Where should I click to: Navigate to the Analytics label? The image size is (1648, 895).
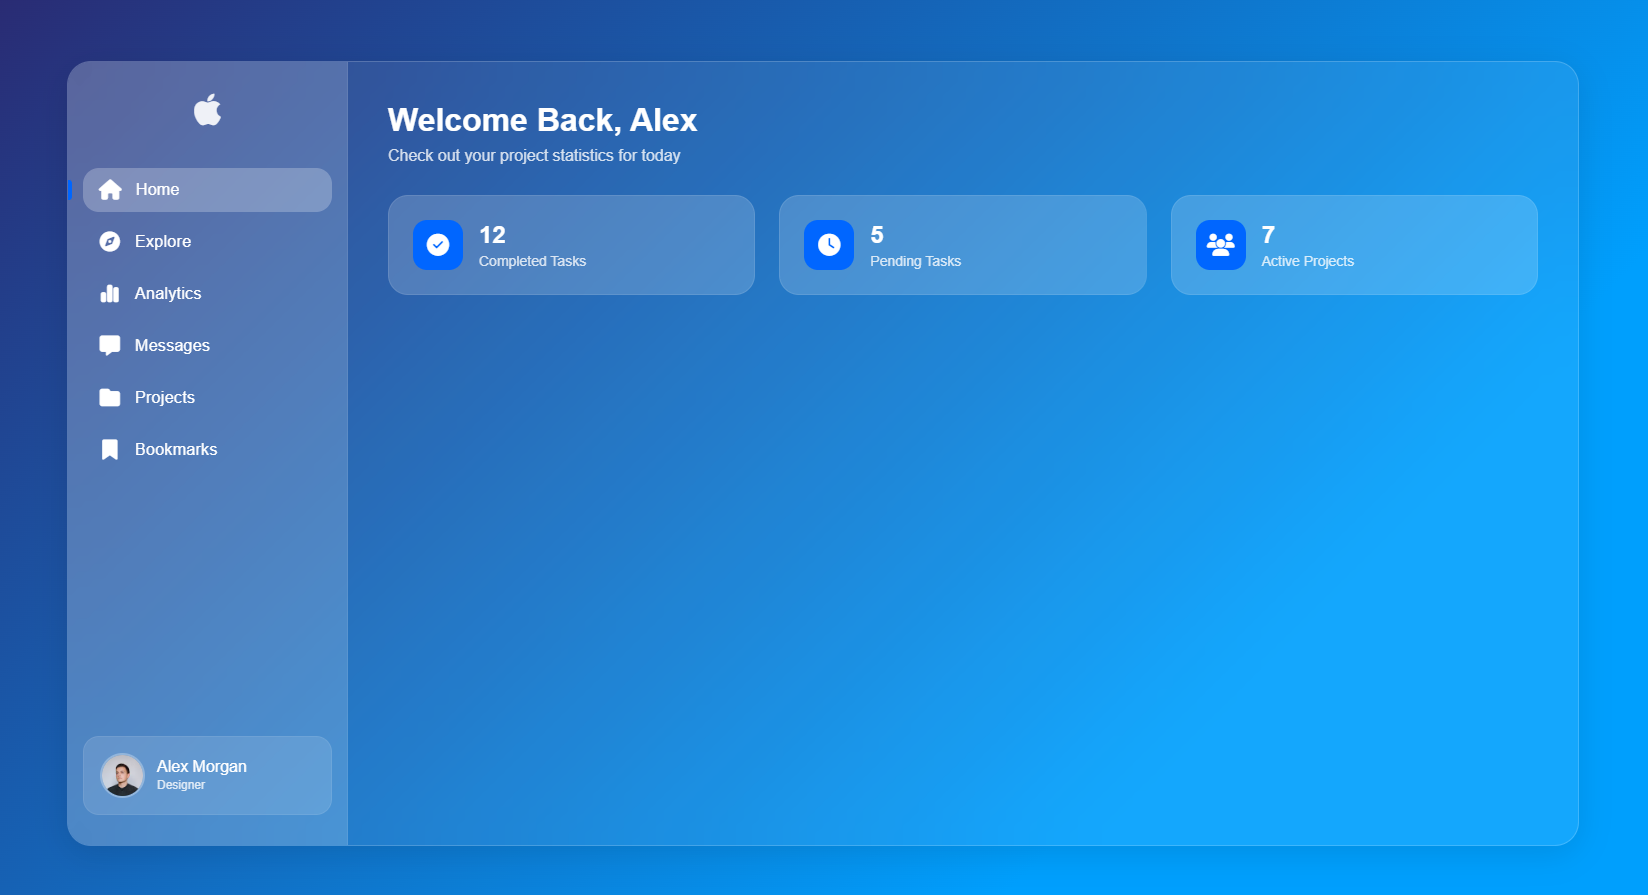point(168,294)
